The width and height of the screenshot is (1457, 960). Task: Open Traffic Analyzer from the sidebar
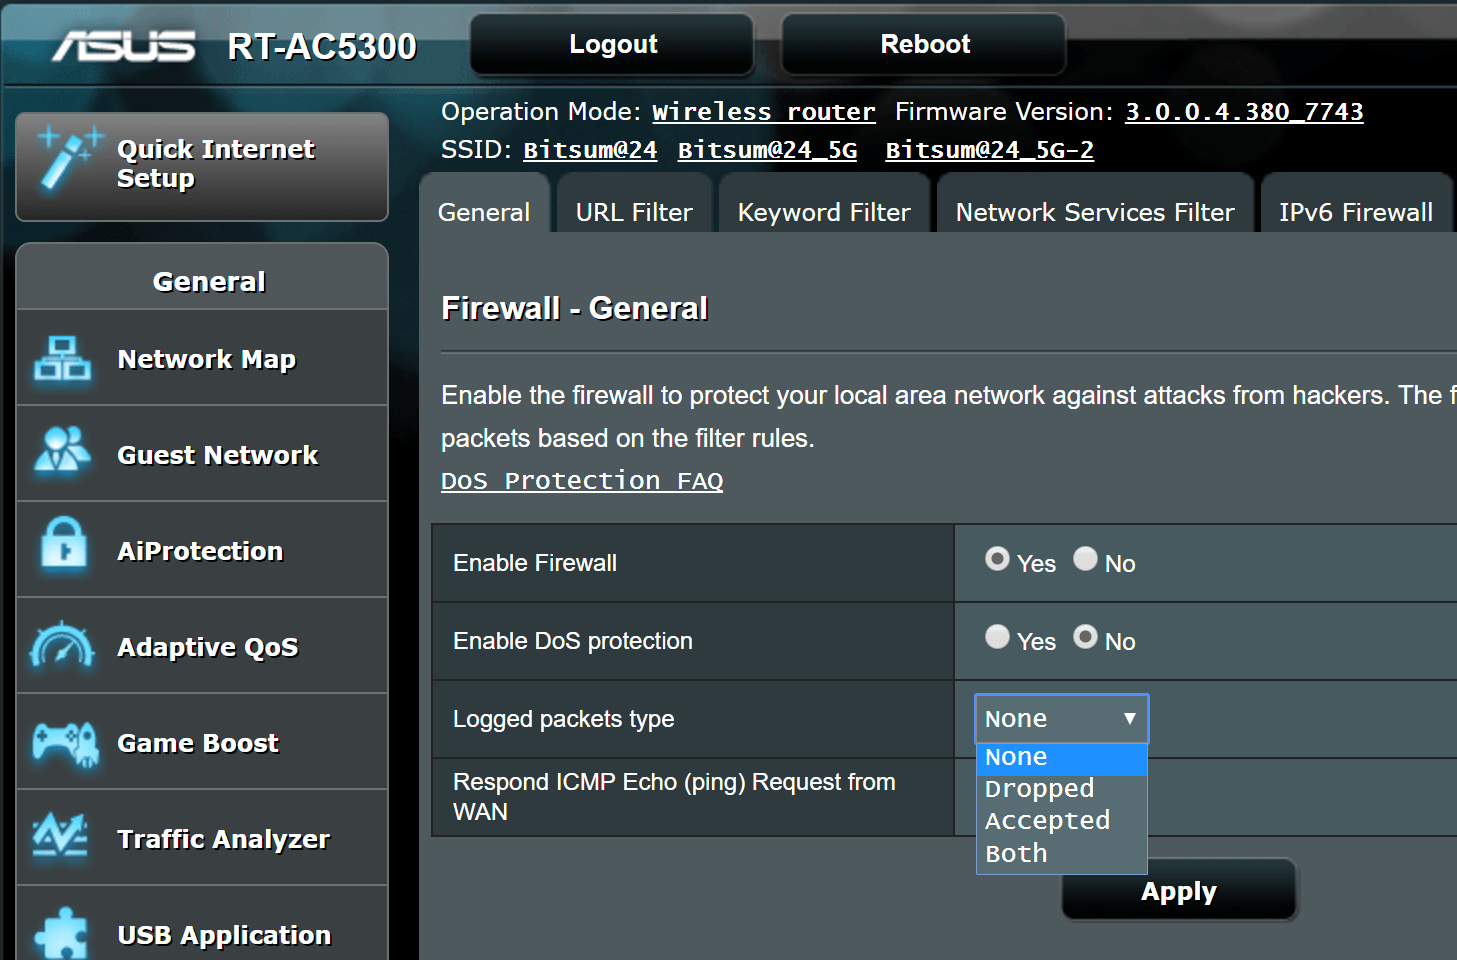[202, 838]
